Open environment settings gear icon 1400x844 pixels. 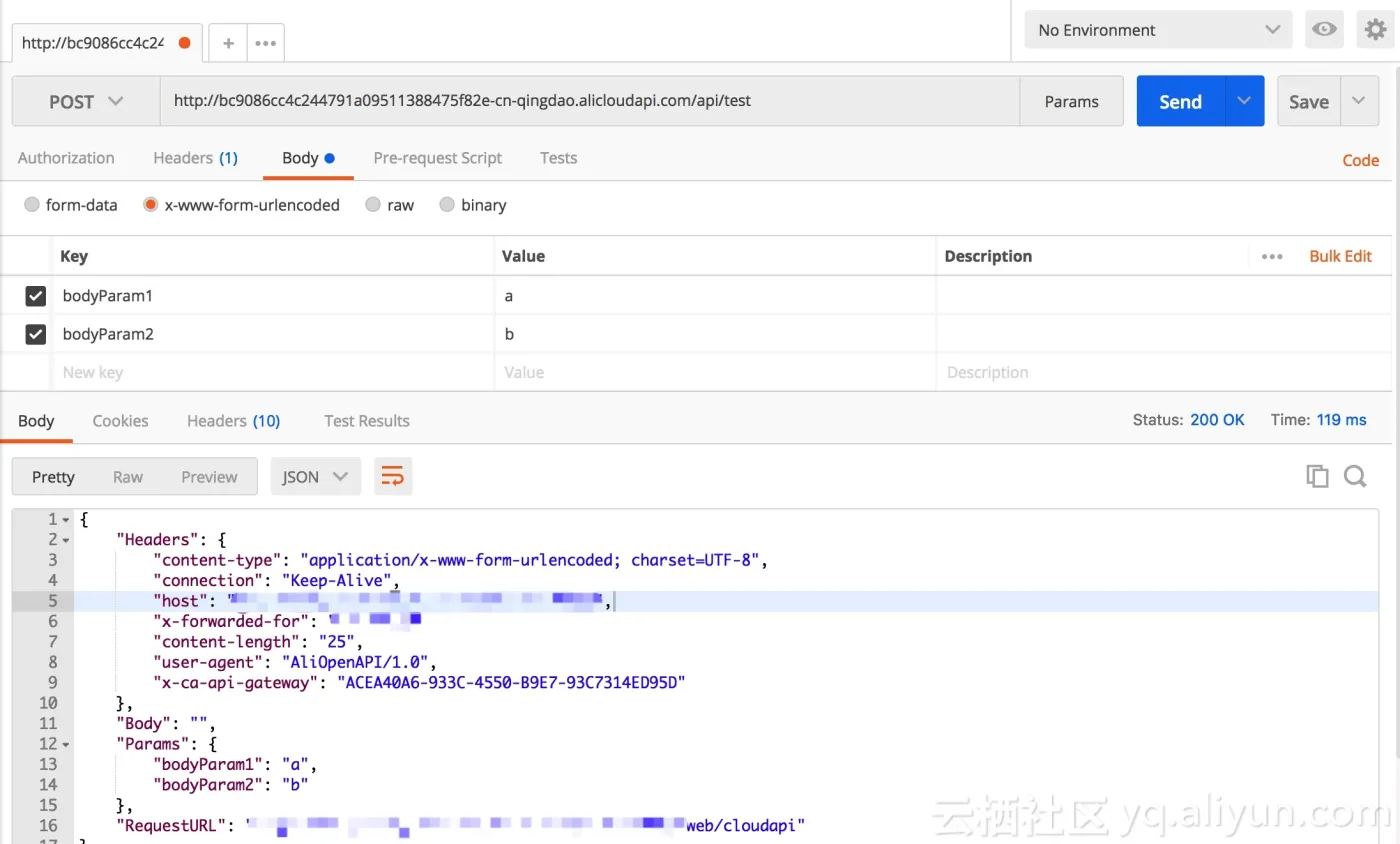coord(1376,30)
